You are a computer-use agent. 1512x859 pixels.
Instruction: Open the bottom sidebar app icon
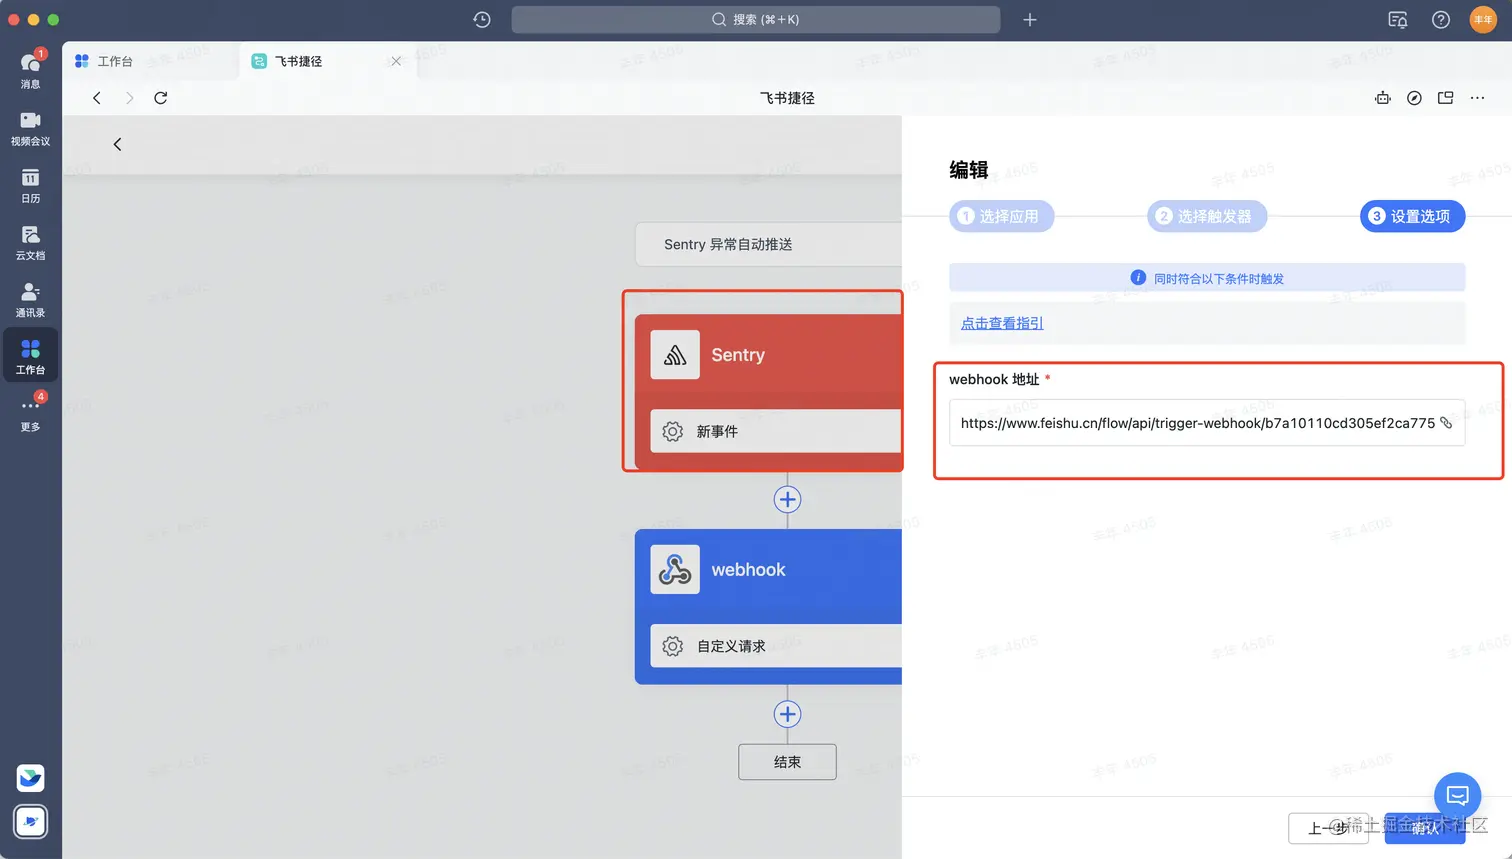click(x=31, y=821)
